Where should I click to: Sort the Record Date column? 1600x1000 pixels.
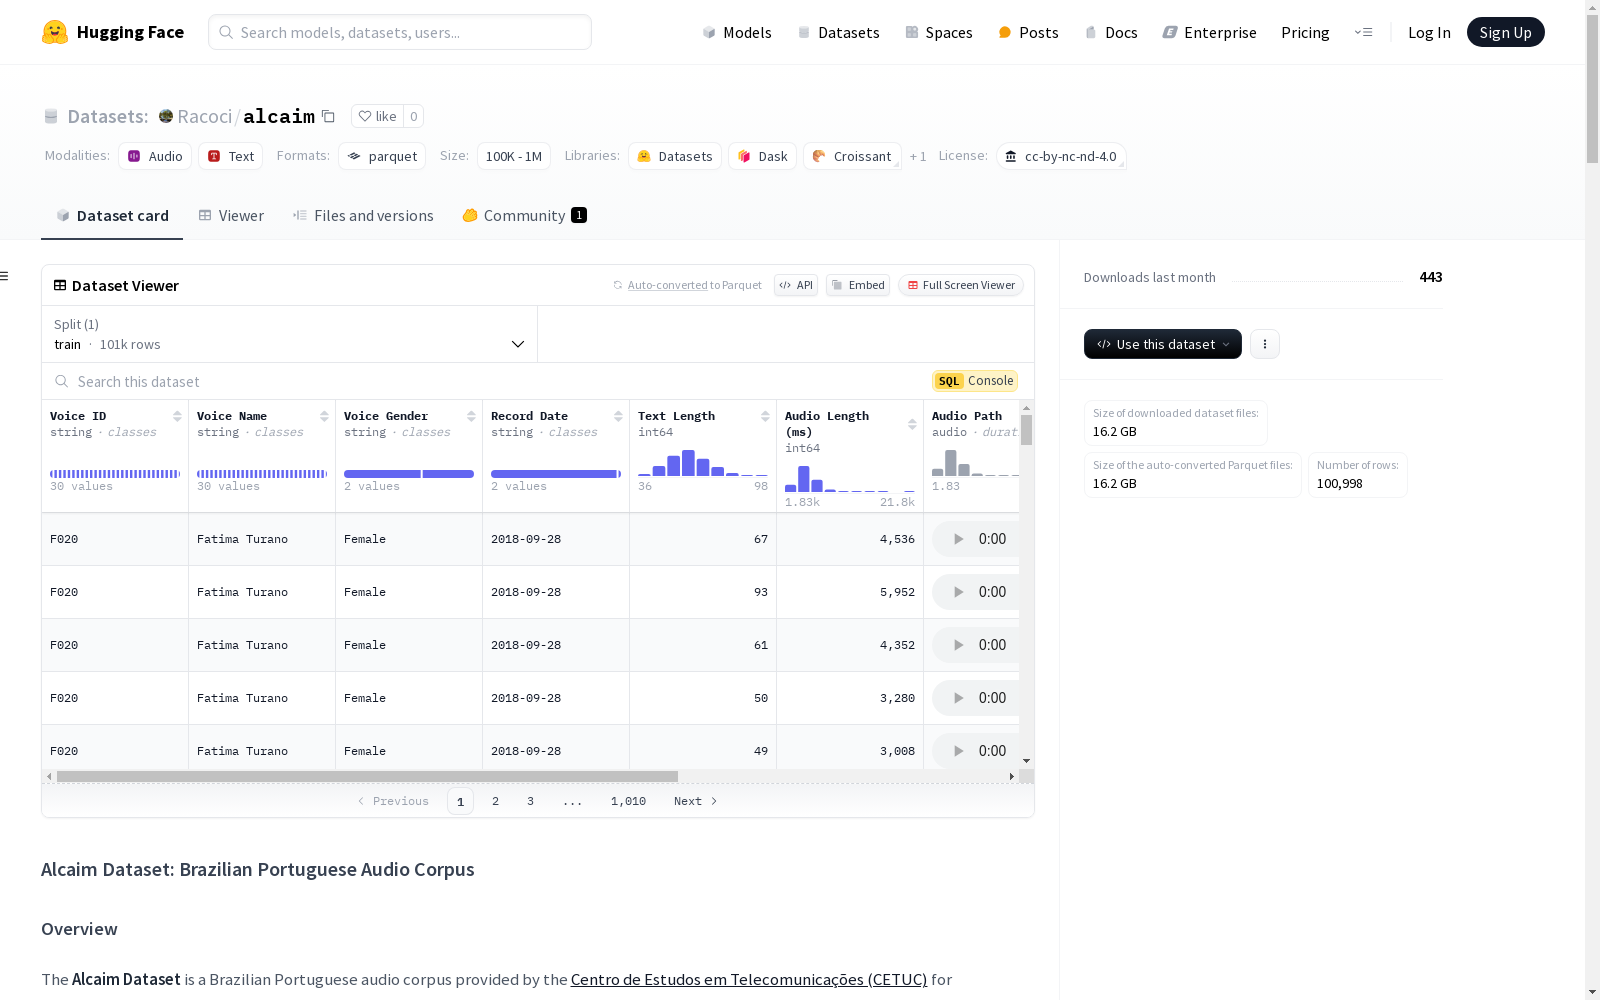point(618,416)
